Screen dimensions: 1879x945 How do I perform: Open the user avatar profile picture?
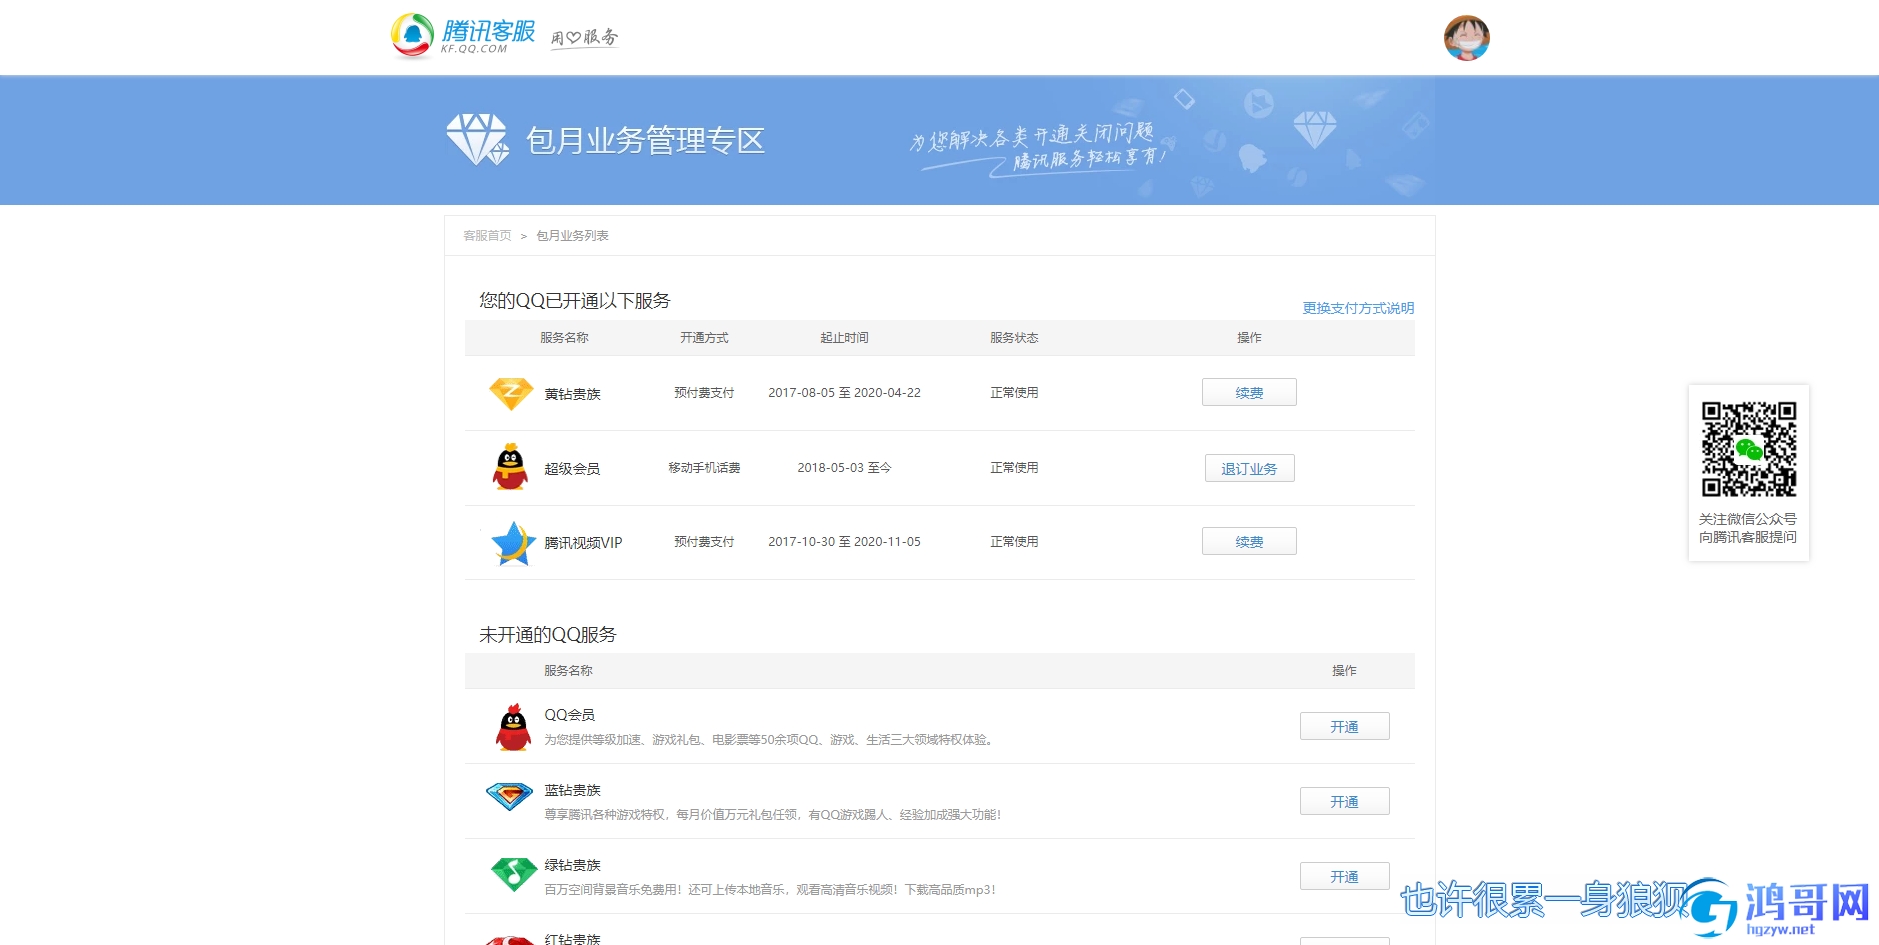tap(1467, 38)
